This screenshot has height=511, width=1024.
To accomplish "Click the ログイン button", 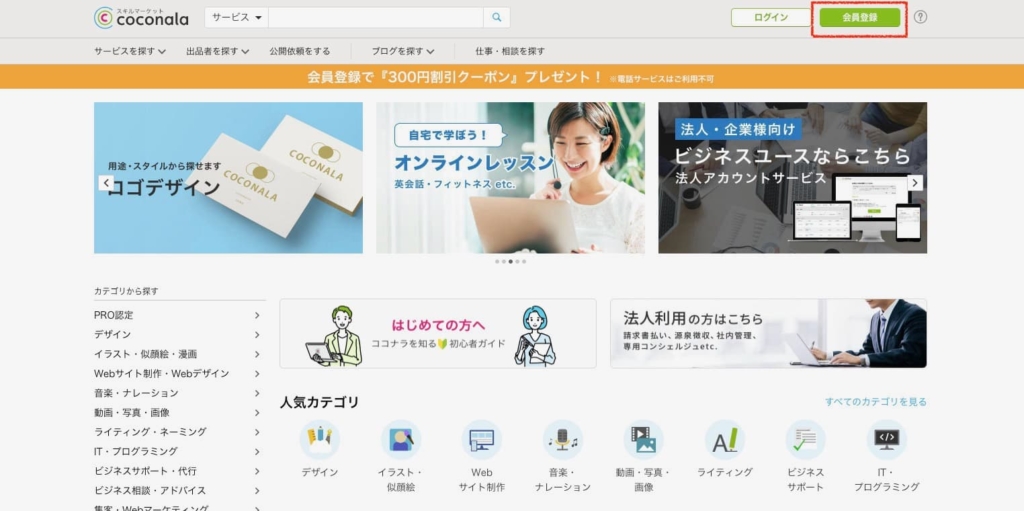I will pyautogui.click(x=771, y=18).
